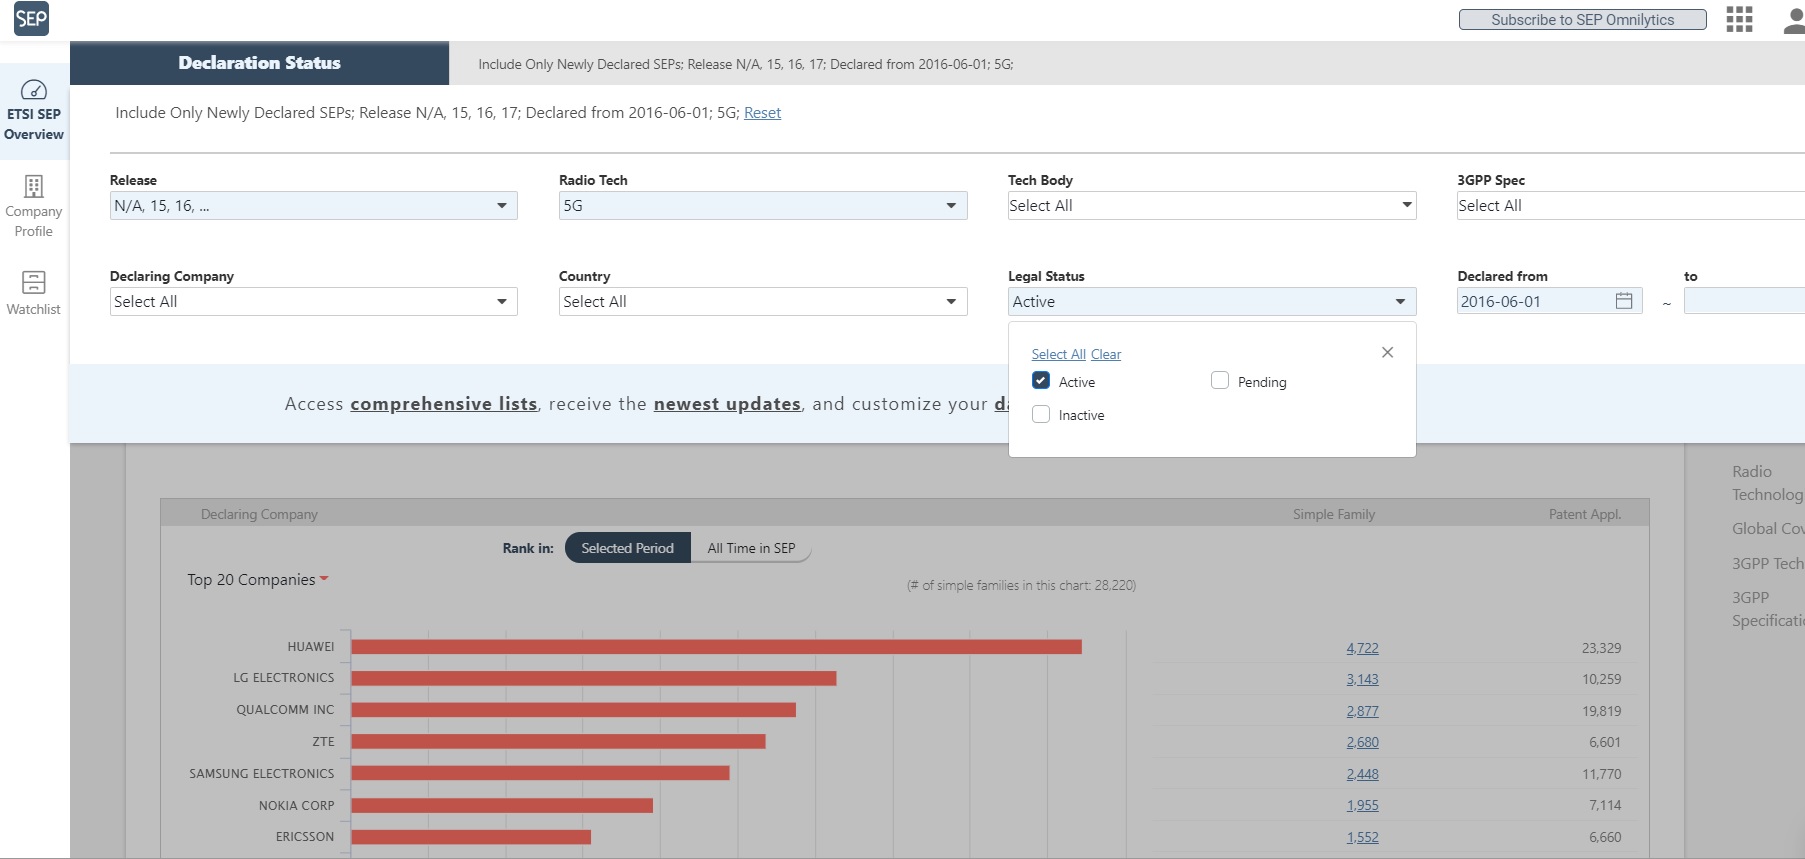Expand the Top 20 Companies selector
This screenshot has height=859, width=1805.
tap(258, 580)
